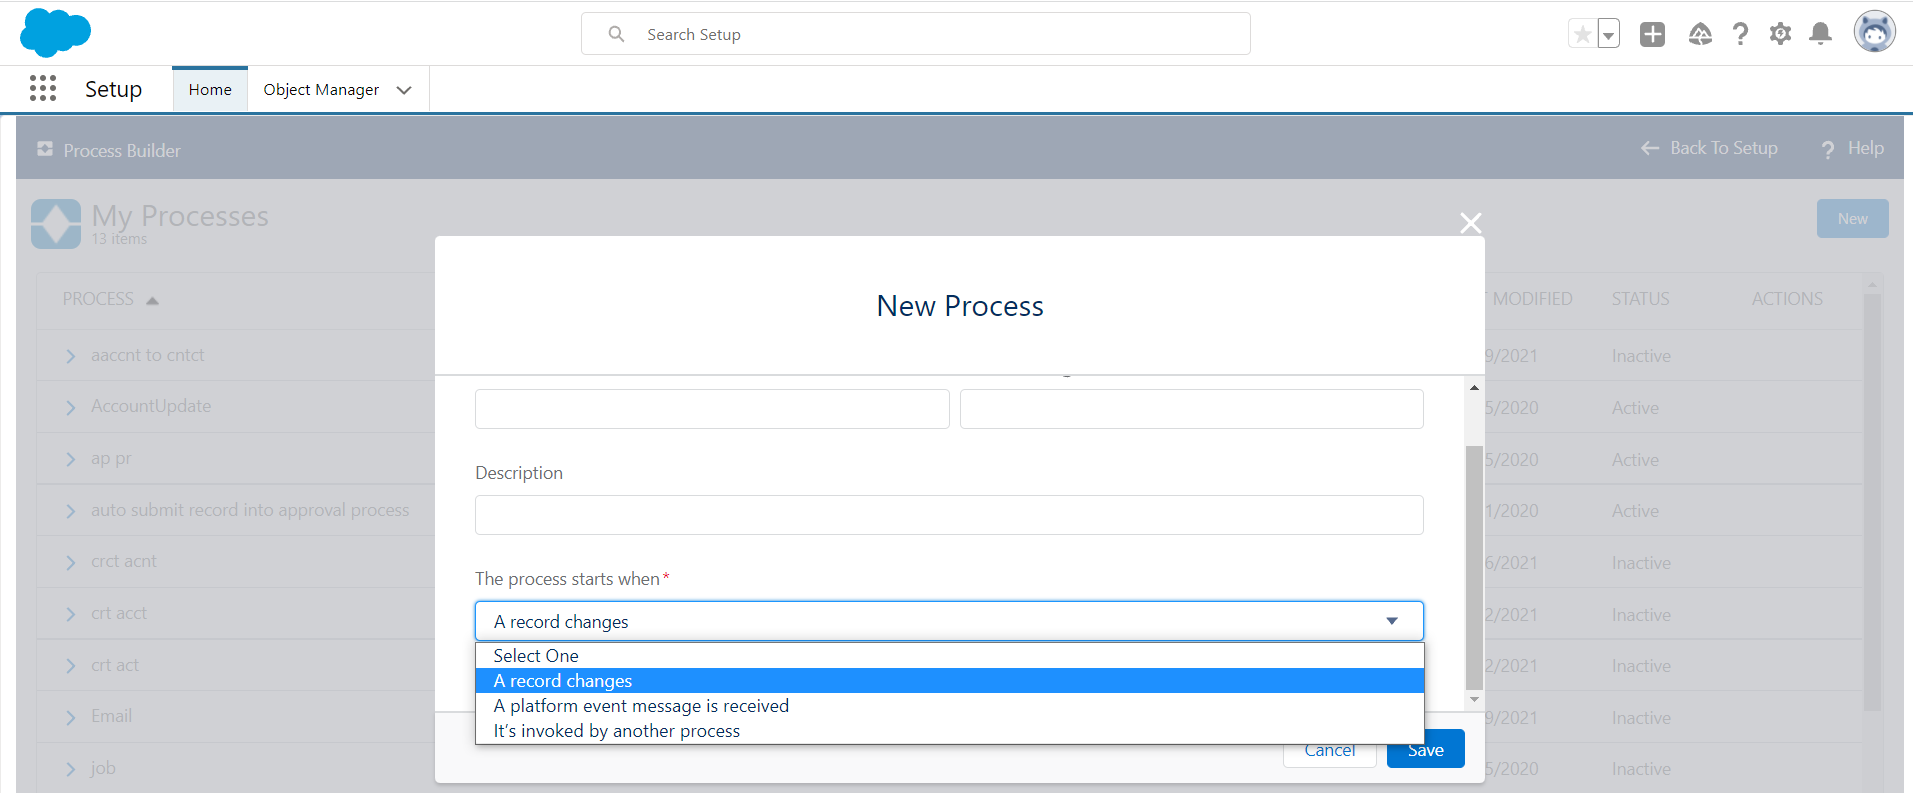
Task: Switch to the Object Manager tab
Action: pos(321,90)
